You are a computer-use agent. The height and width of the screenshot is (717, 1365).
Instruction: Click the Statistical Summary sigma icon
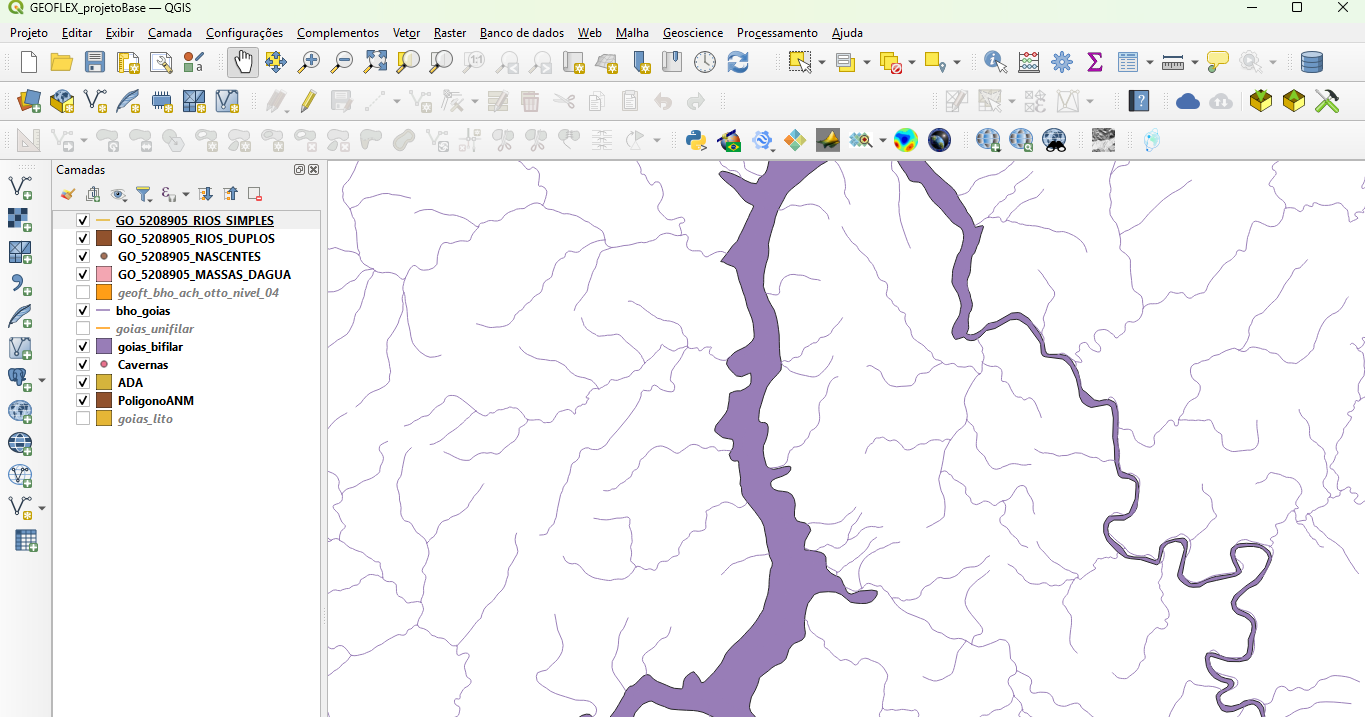(x=1094, y=62)
